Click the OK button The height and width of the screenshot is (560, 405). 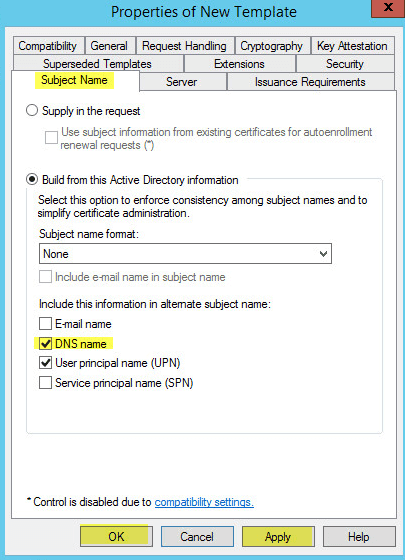tap(116, 536)
